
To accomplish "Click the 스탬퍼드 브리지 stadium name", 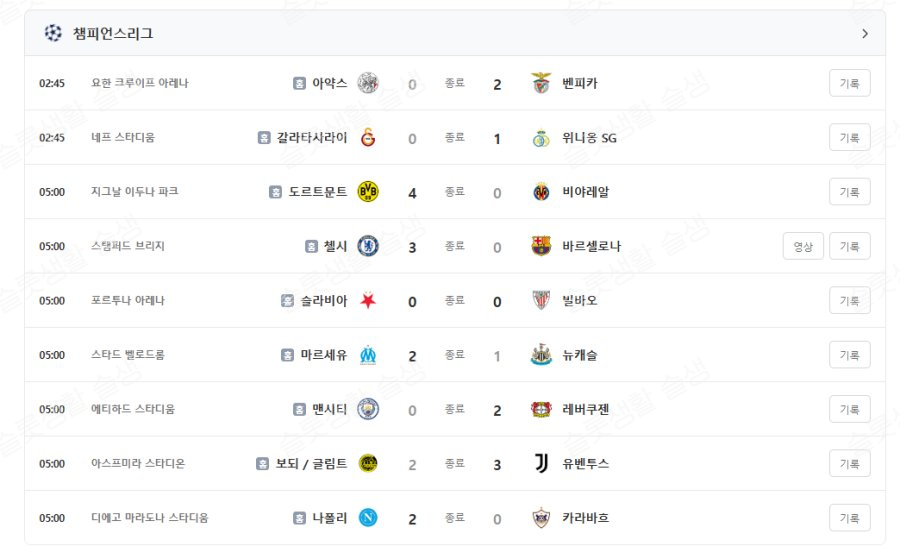I will [x=127, y=246].
